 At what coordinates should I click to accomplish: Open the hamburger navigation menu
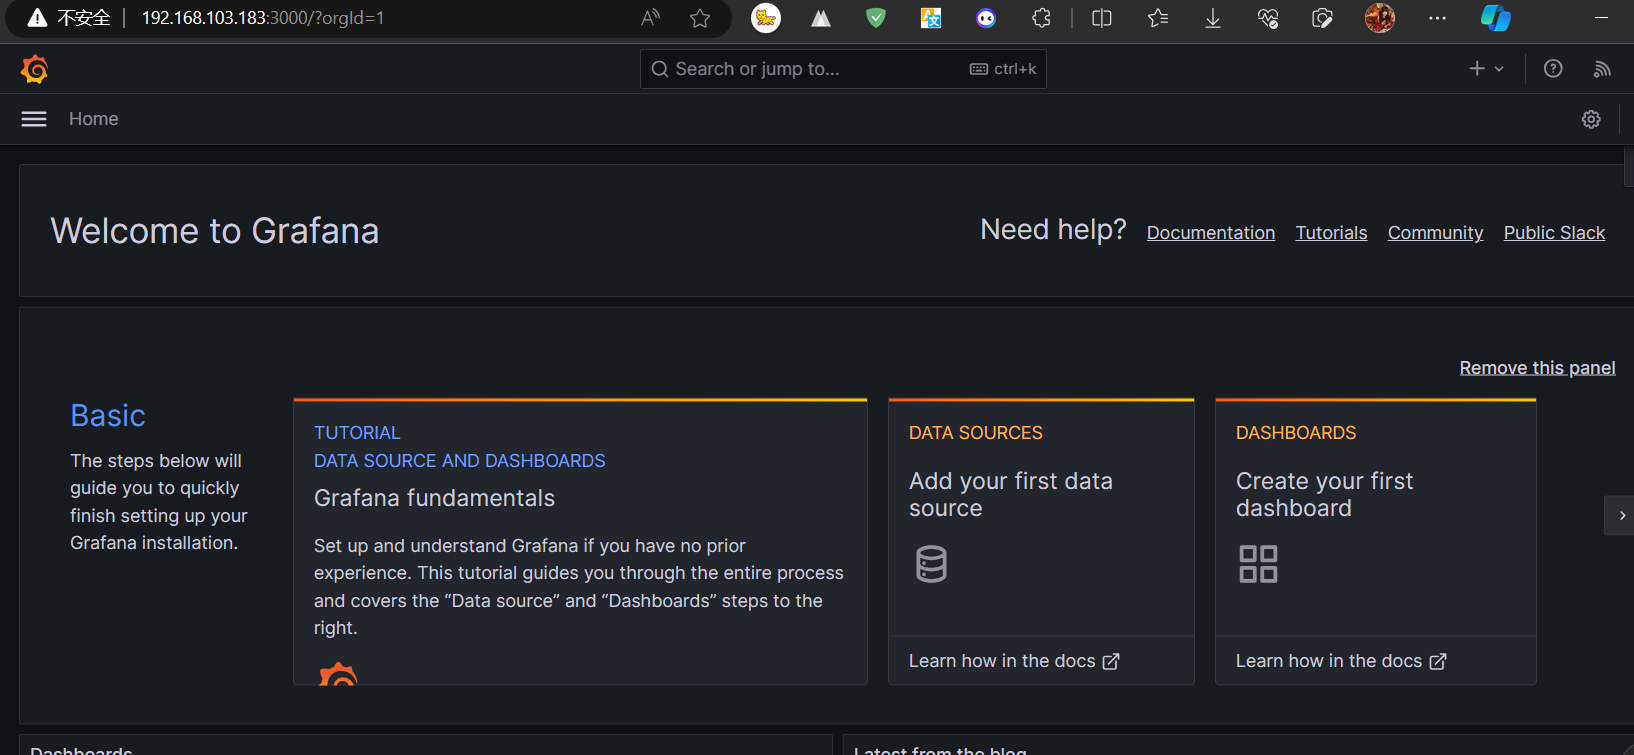pyautogui.click(x=34, y=119)
